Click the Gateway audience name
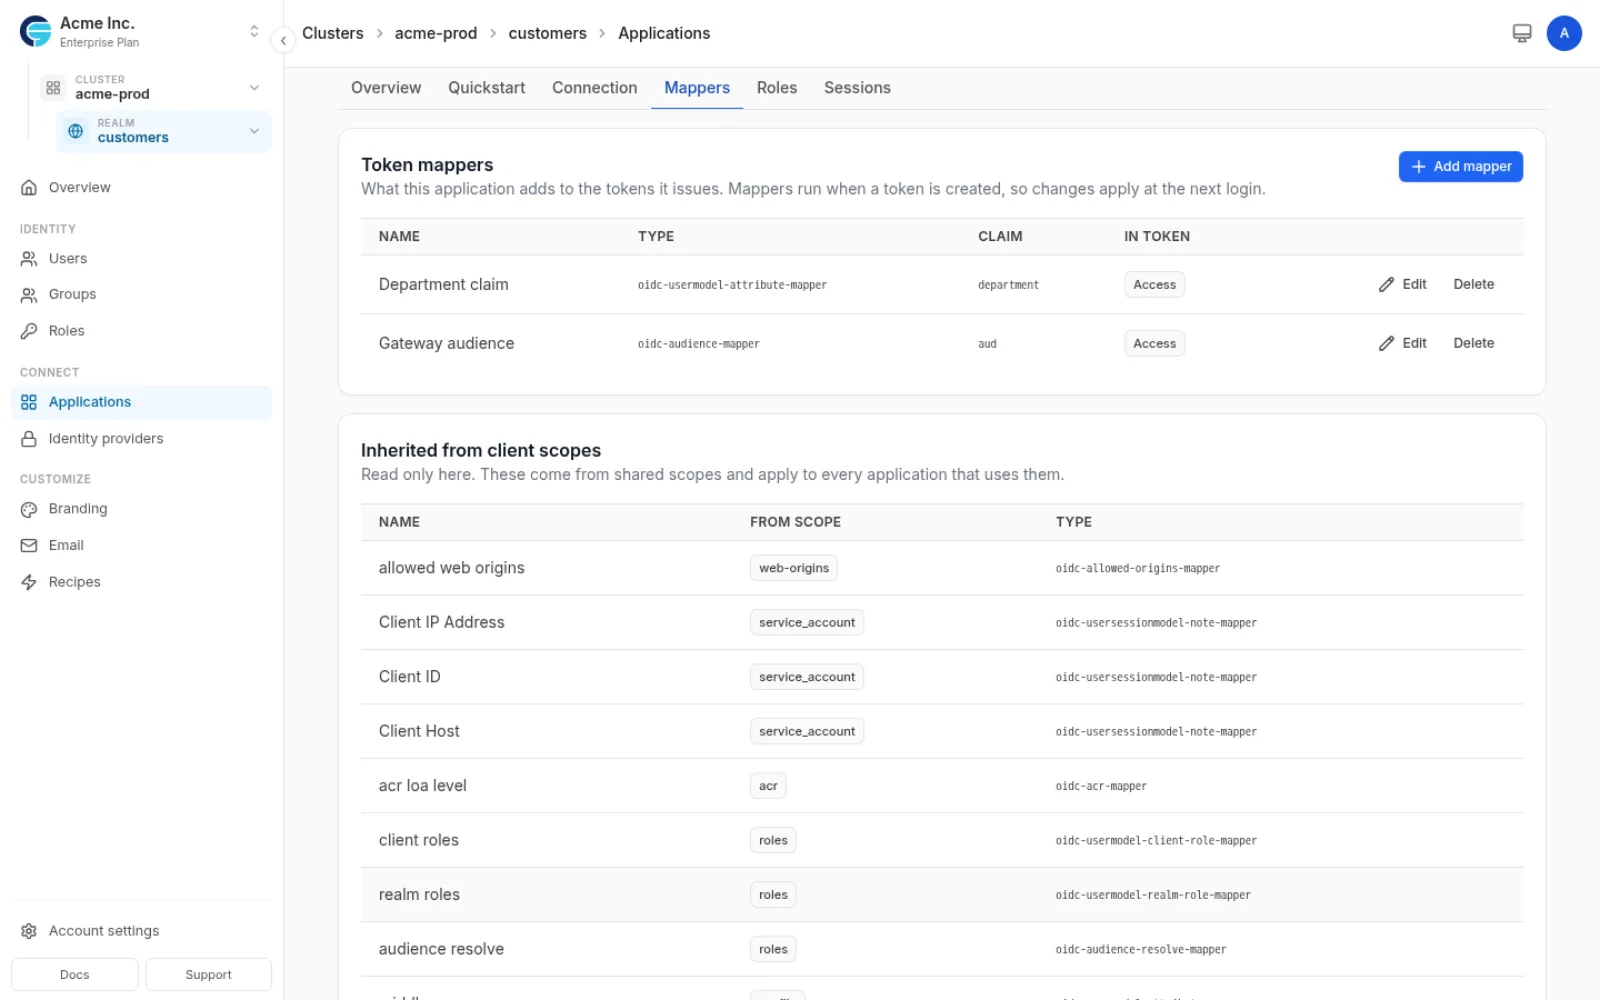This screenshot has height=1000, width=1600. [447, 344]
